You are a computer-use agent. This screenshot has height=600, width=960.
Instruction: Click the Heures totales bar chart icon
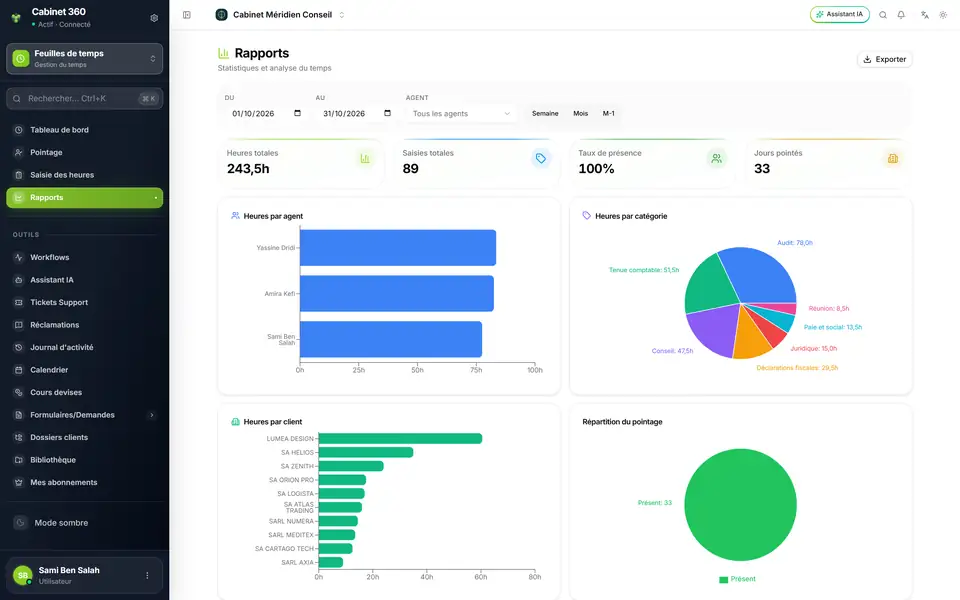pyautogui.click(x=365, y=159)
